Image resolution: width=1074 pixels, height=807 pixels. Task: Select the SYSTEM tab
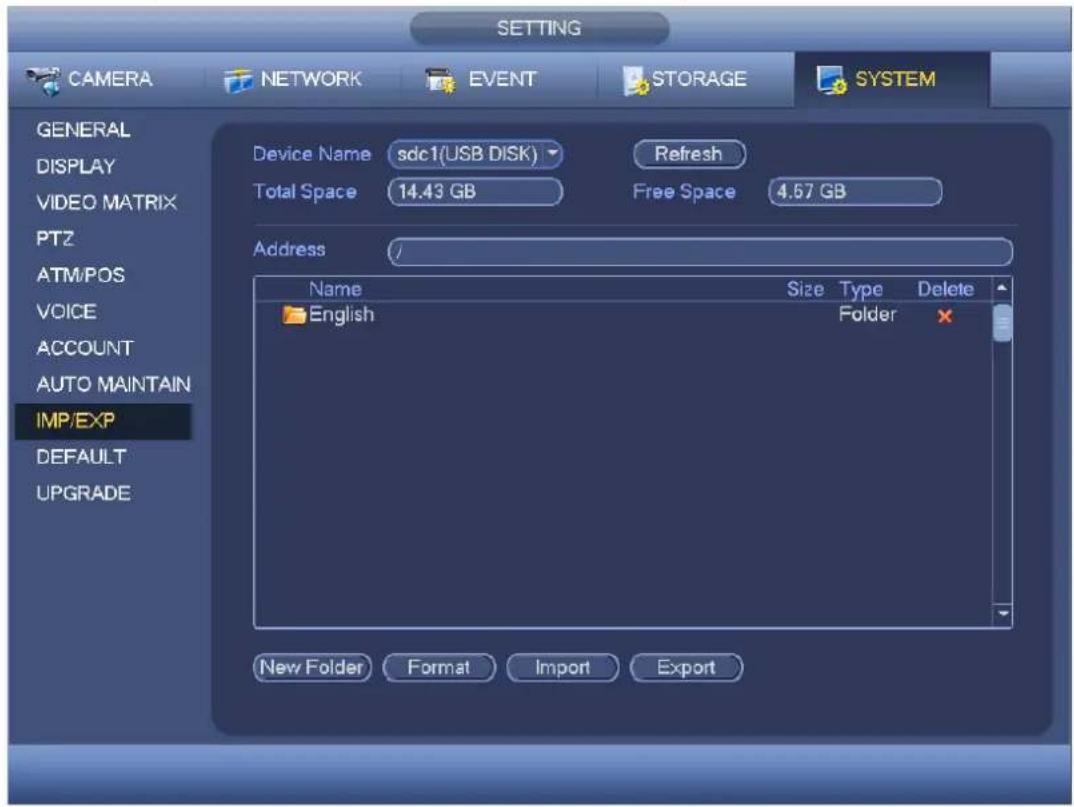pos(892,79)
